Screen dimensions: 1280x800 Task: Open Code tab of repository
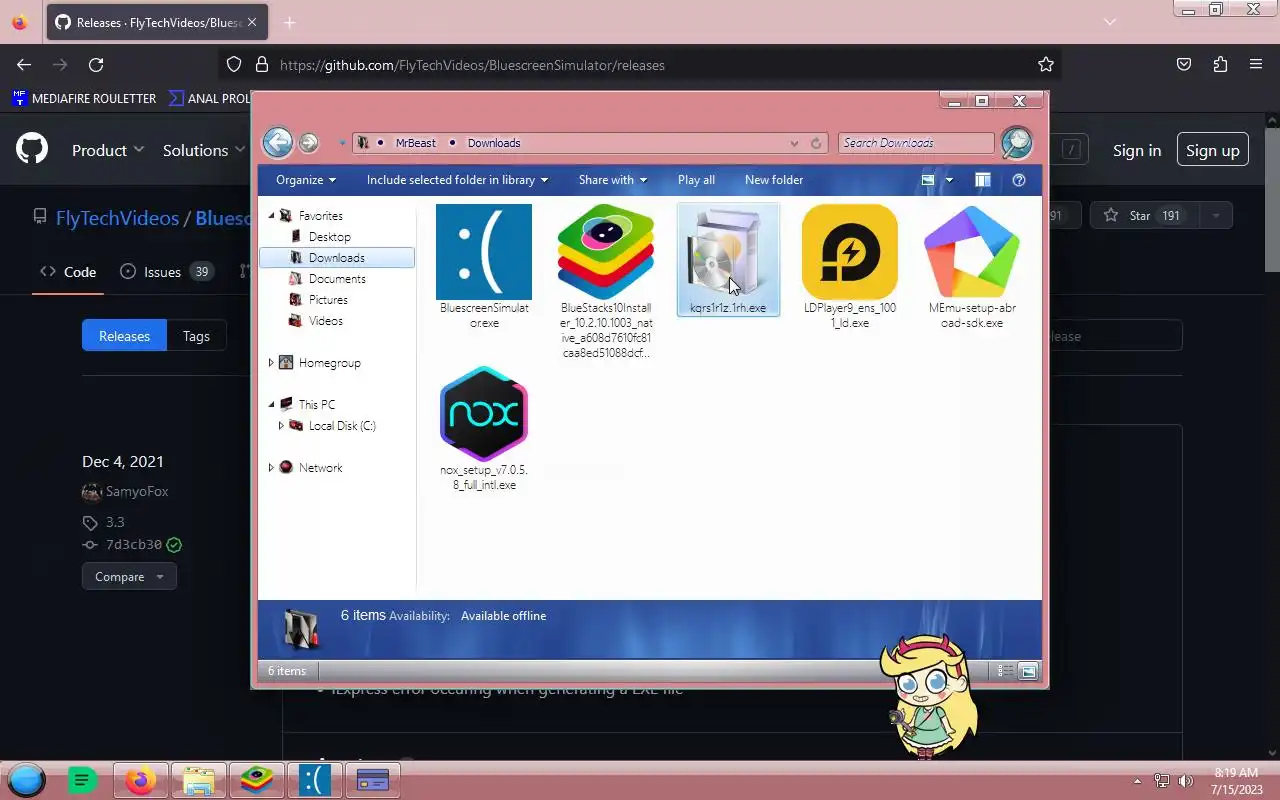(x=68, y=272)
